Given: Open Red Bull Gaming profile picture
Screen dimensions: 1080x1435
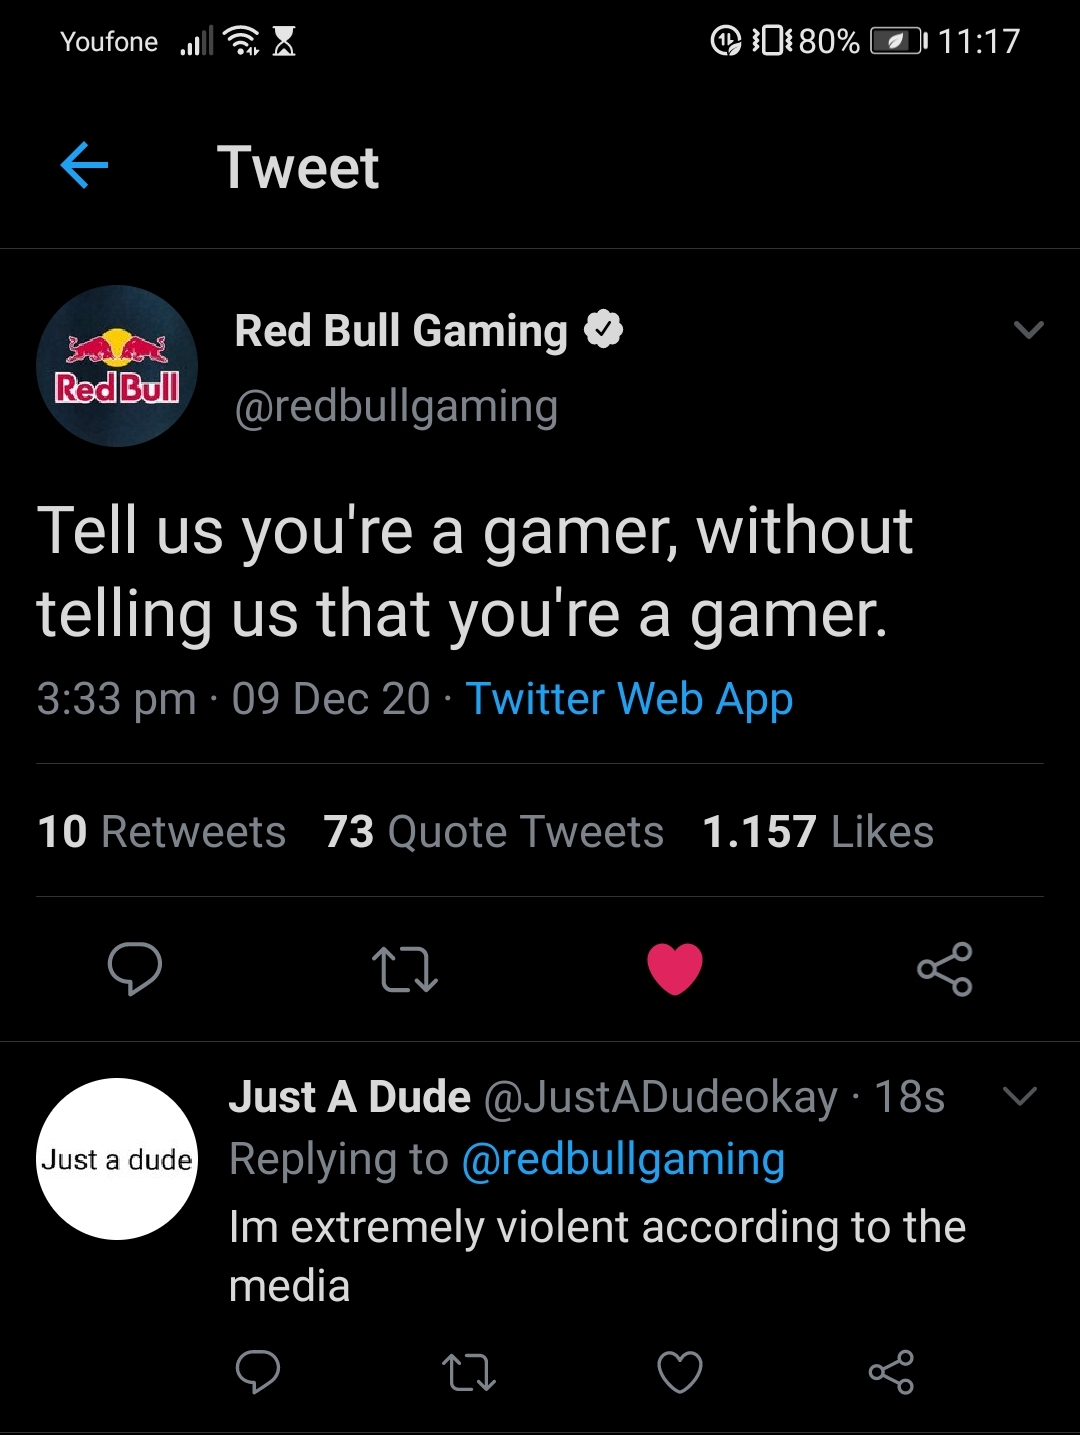Looking at the screenshot, I should pos(117,366).
